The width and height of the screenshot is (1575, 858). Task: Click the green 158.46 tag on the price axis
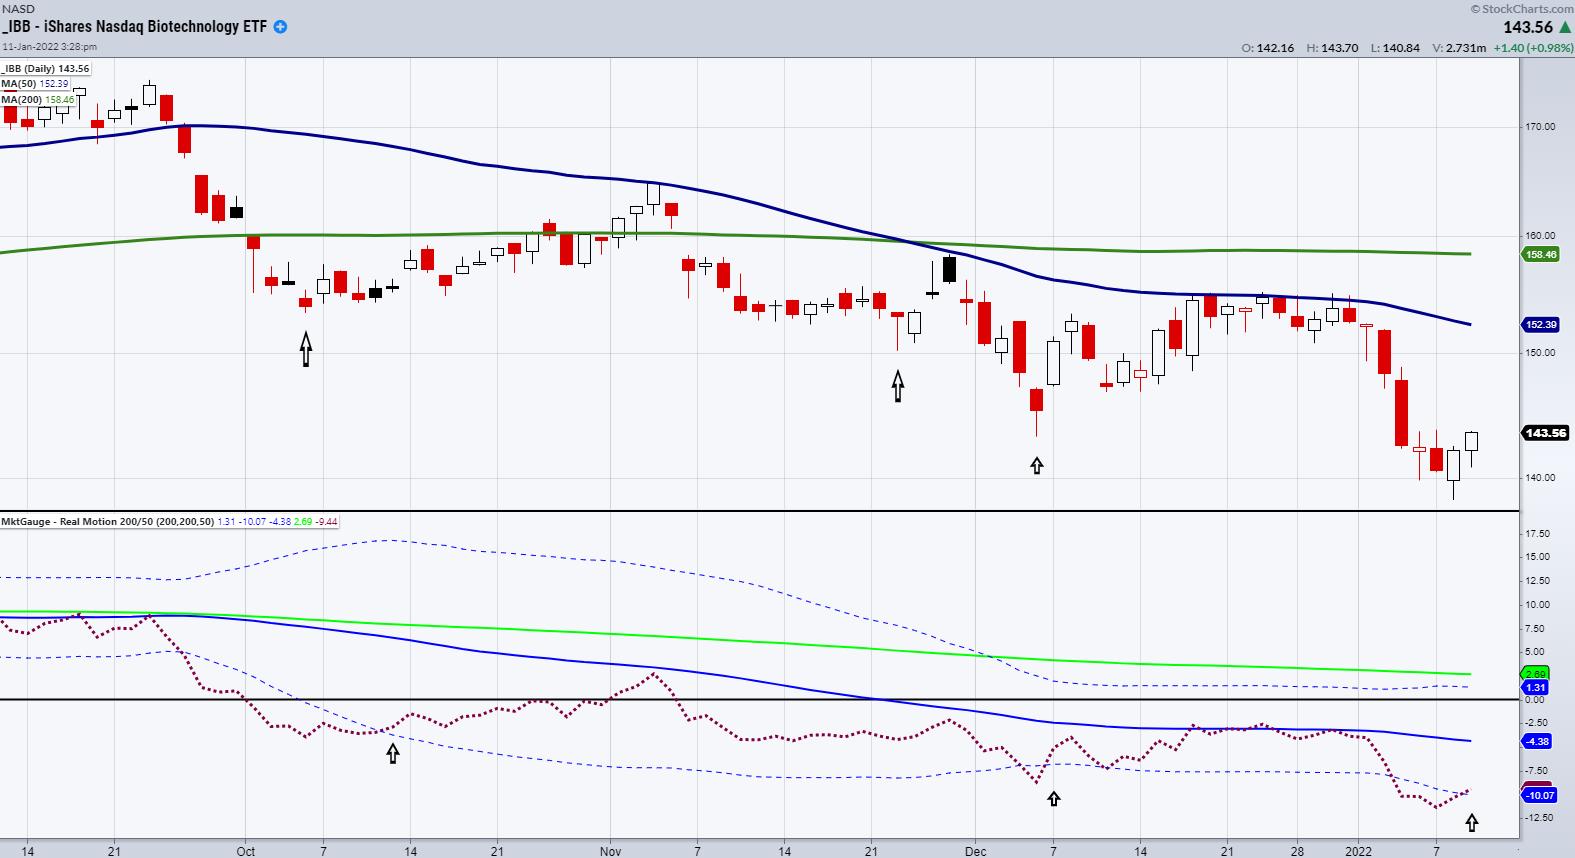pyautogui.click(x=1542, y=255)
